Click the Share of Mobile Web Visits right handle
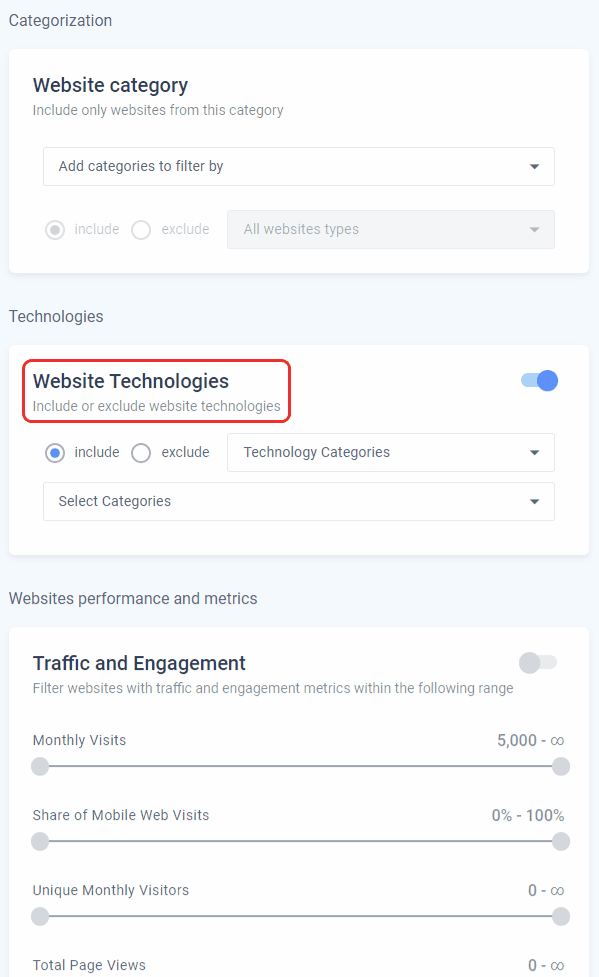 click(561, 842)
